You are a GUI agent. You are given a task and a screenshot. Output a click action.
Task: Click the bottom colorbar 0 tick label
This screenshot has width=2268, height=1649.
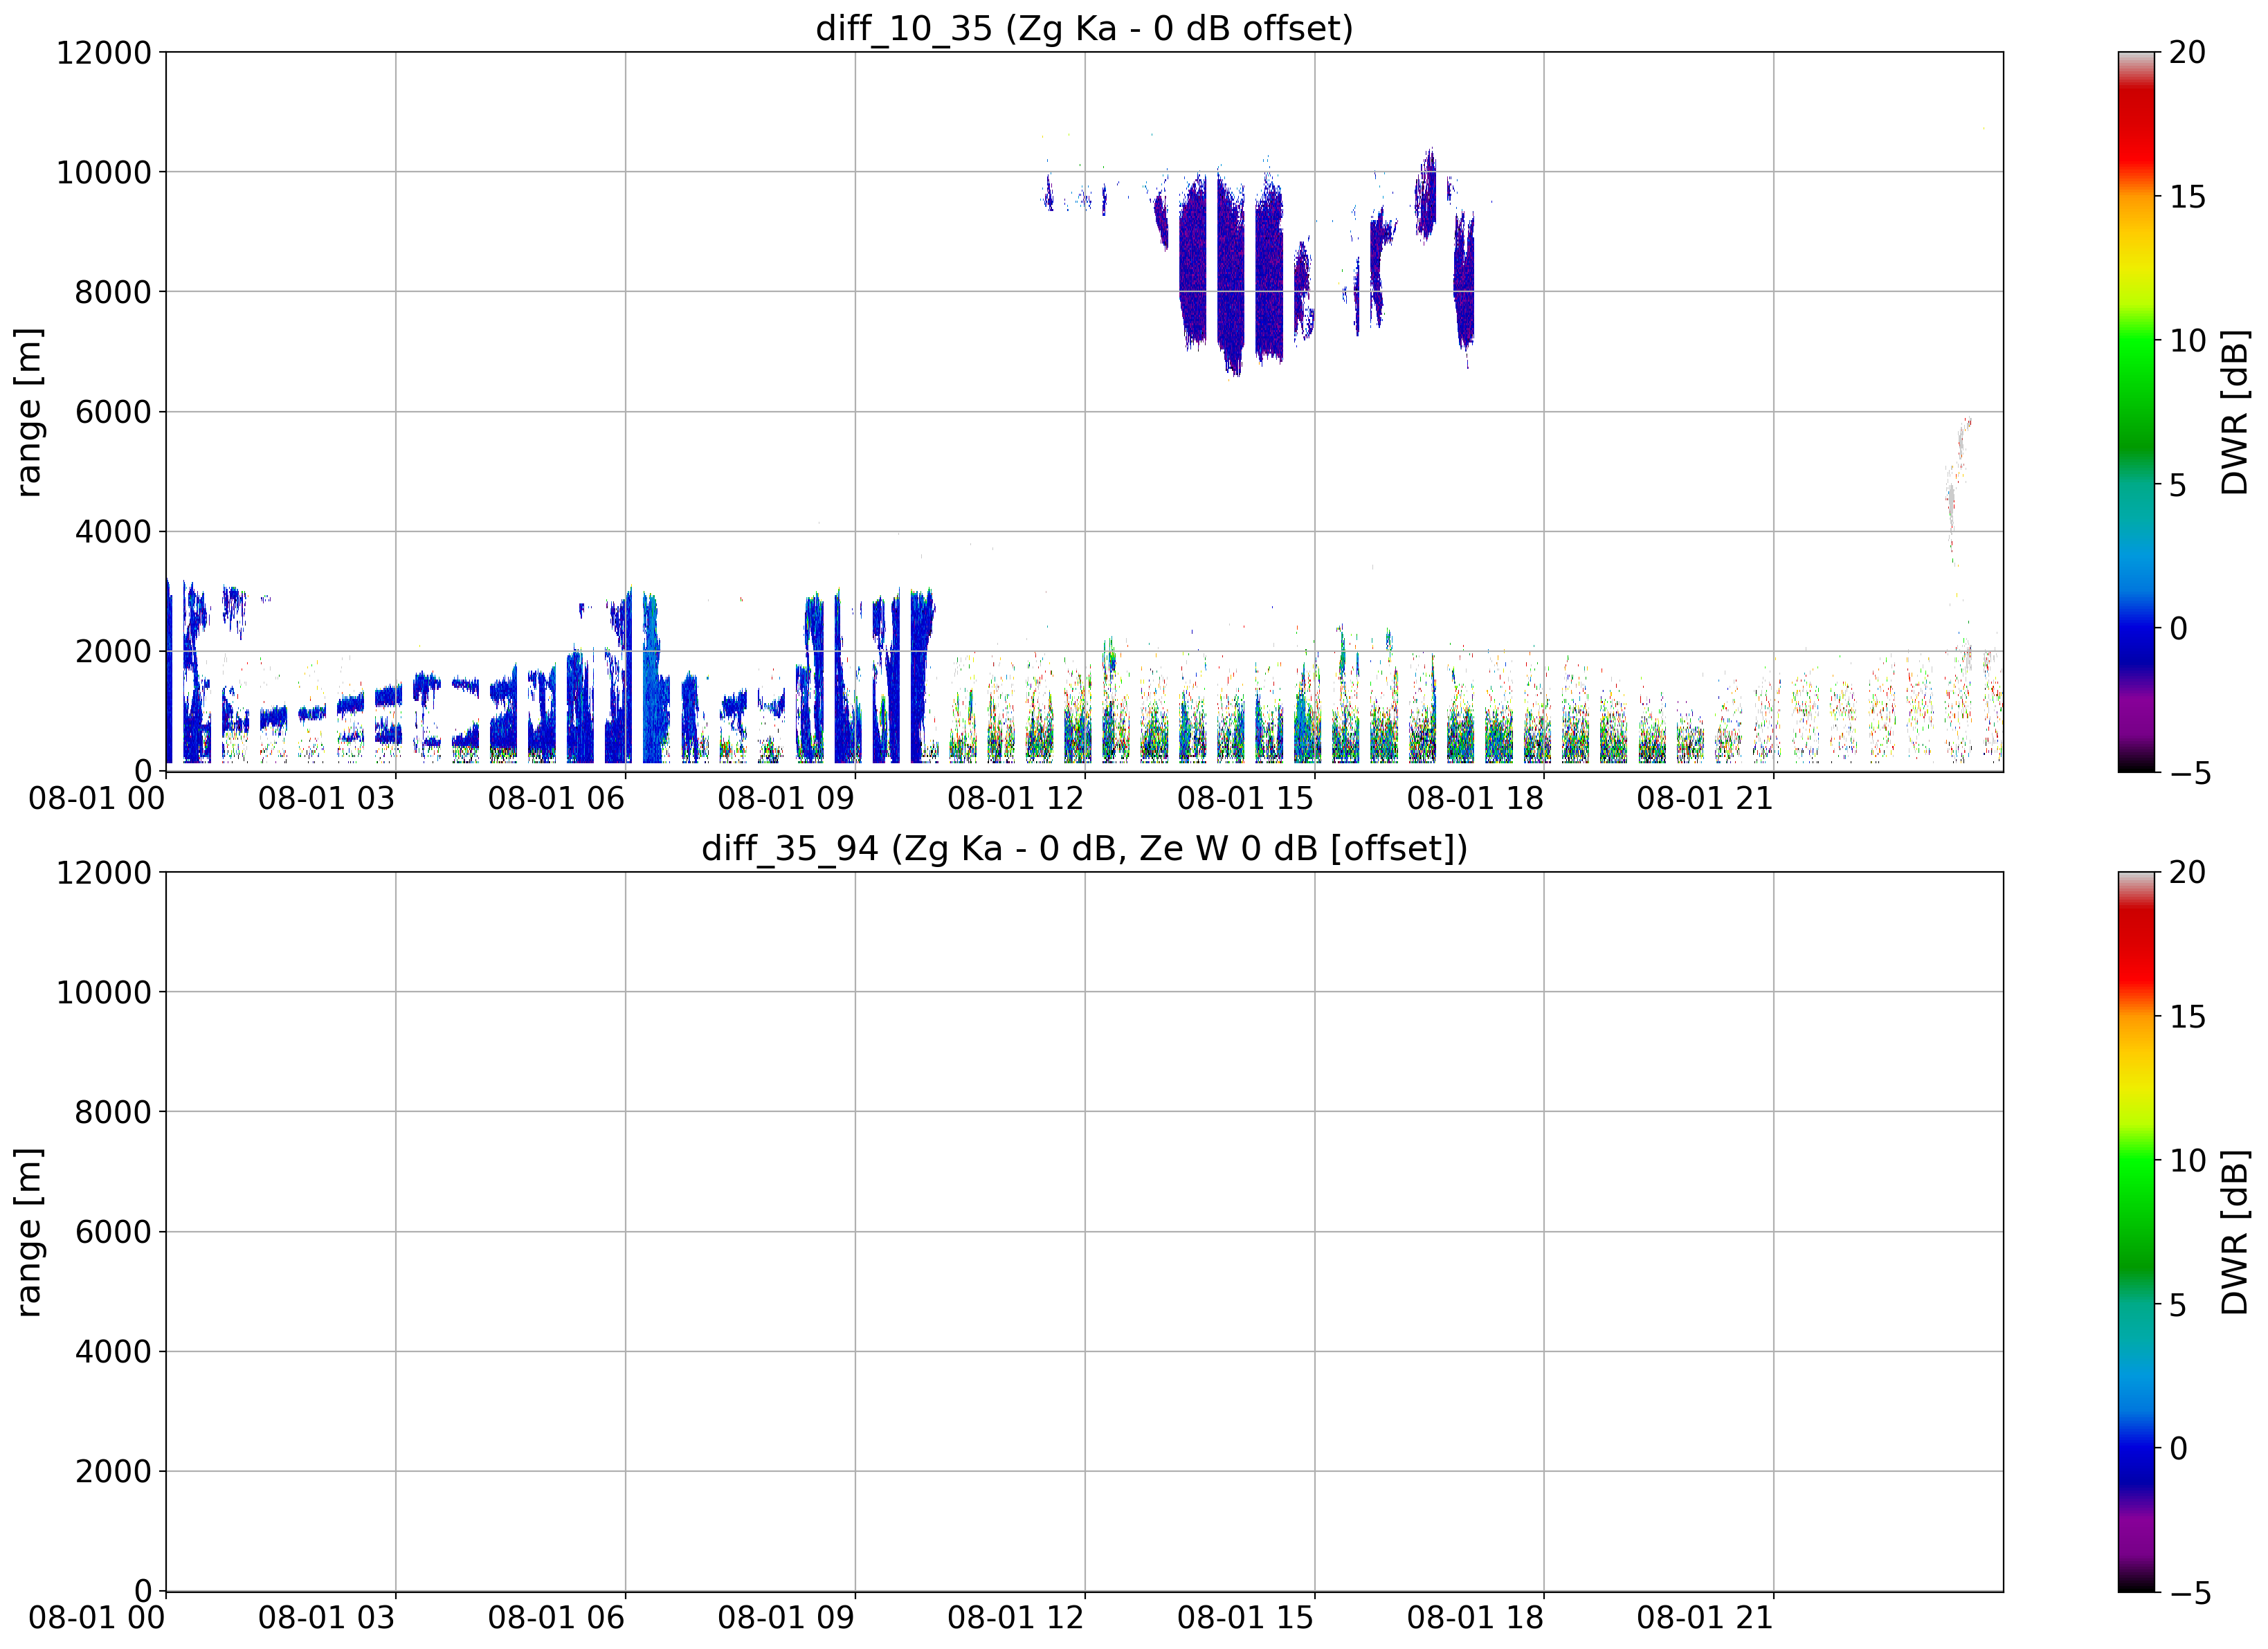tap(2178, 1449)
